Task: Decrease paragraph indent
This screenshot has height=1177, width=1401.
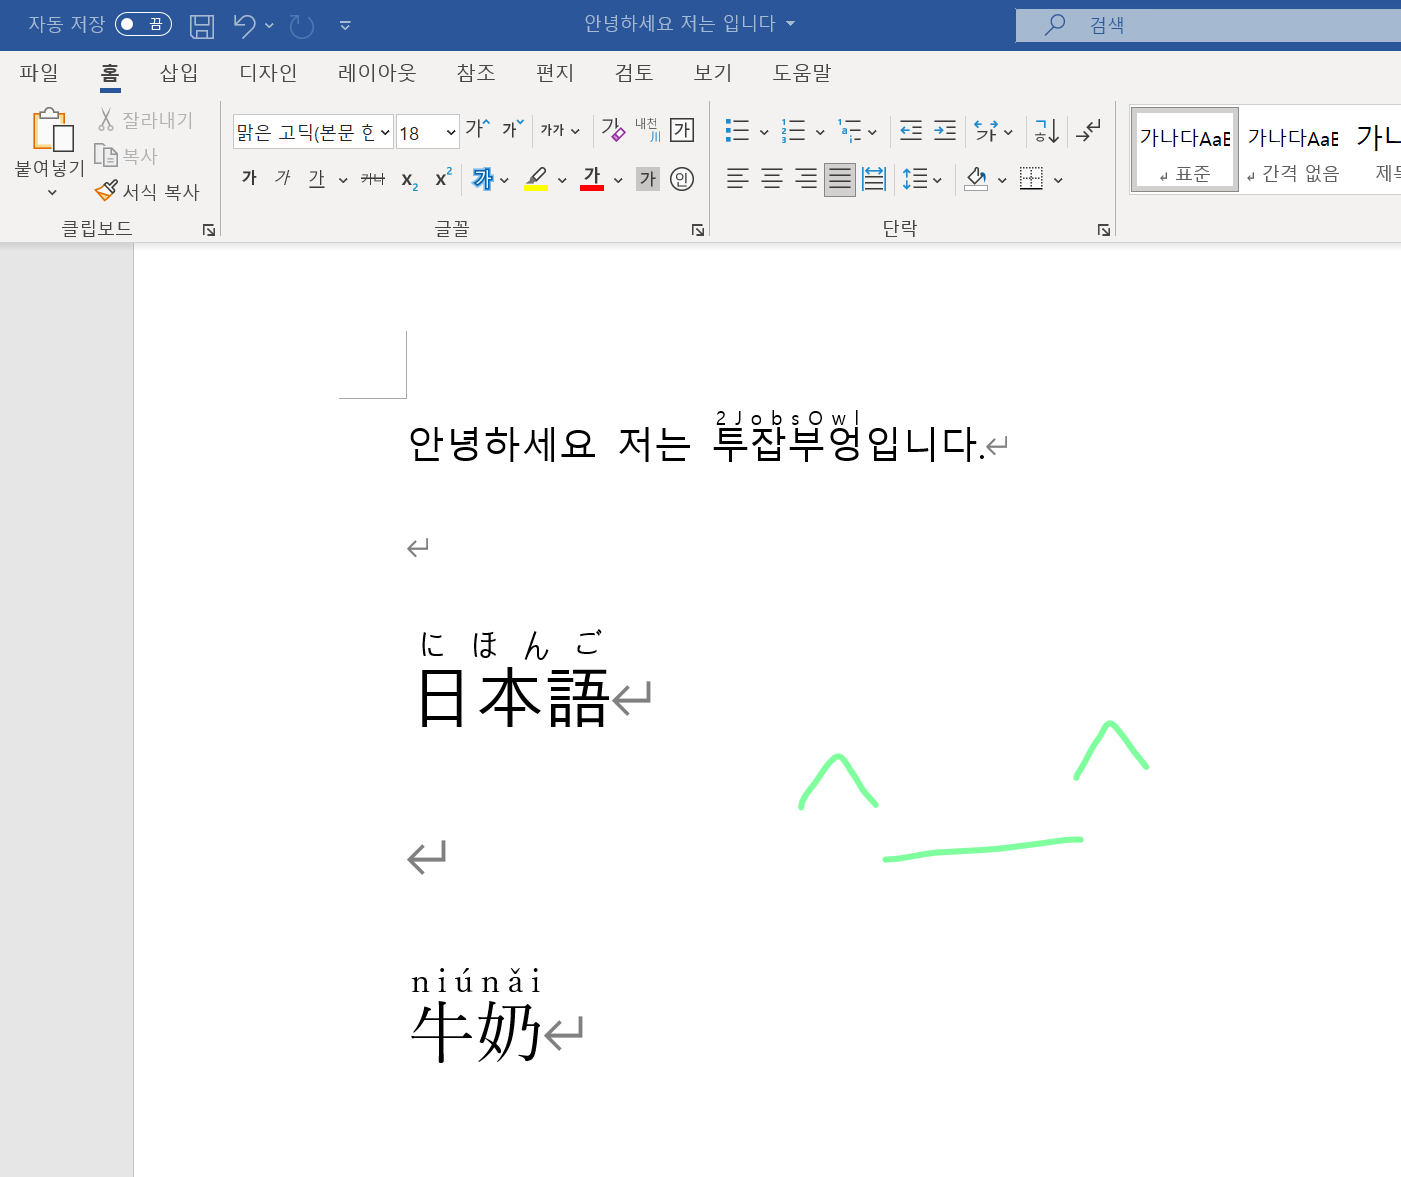Action: coord(911,130)
